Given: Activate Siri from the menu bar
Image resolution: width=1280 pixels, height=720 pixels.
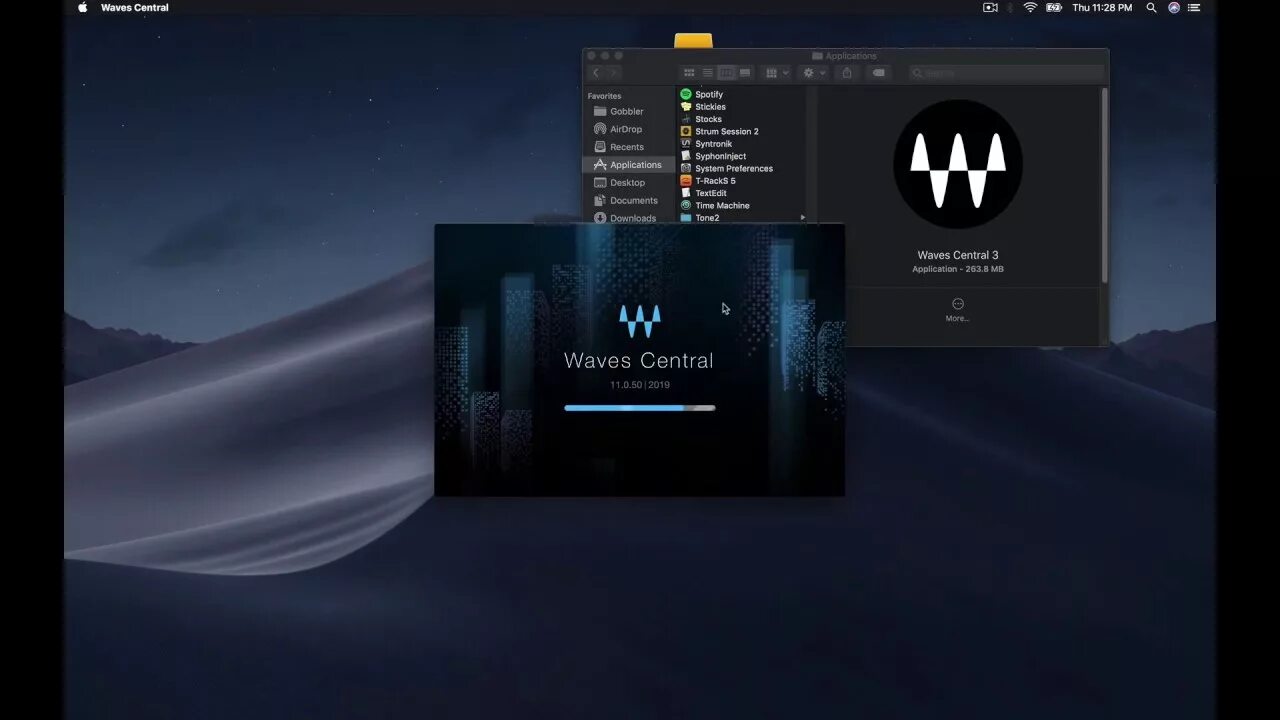Looking at the screenshot, I should click(x=1174, y=7).
